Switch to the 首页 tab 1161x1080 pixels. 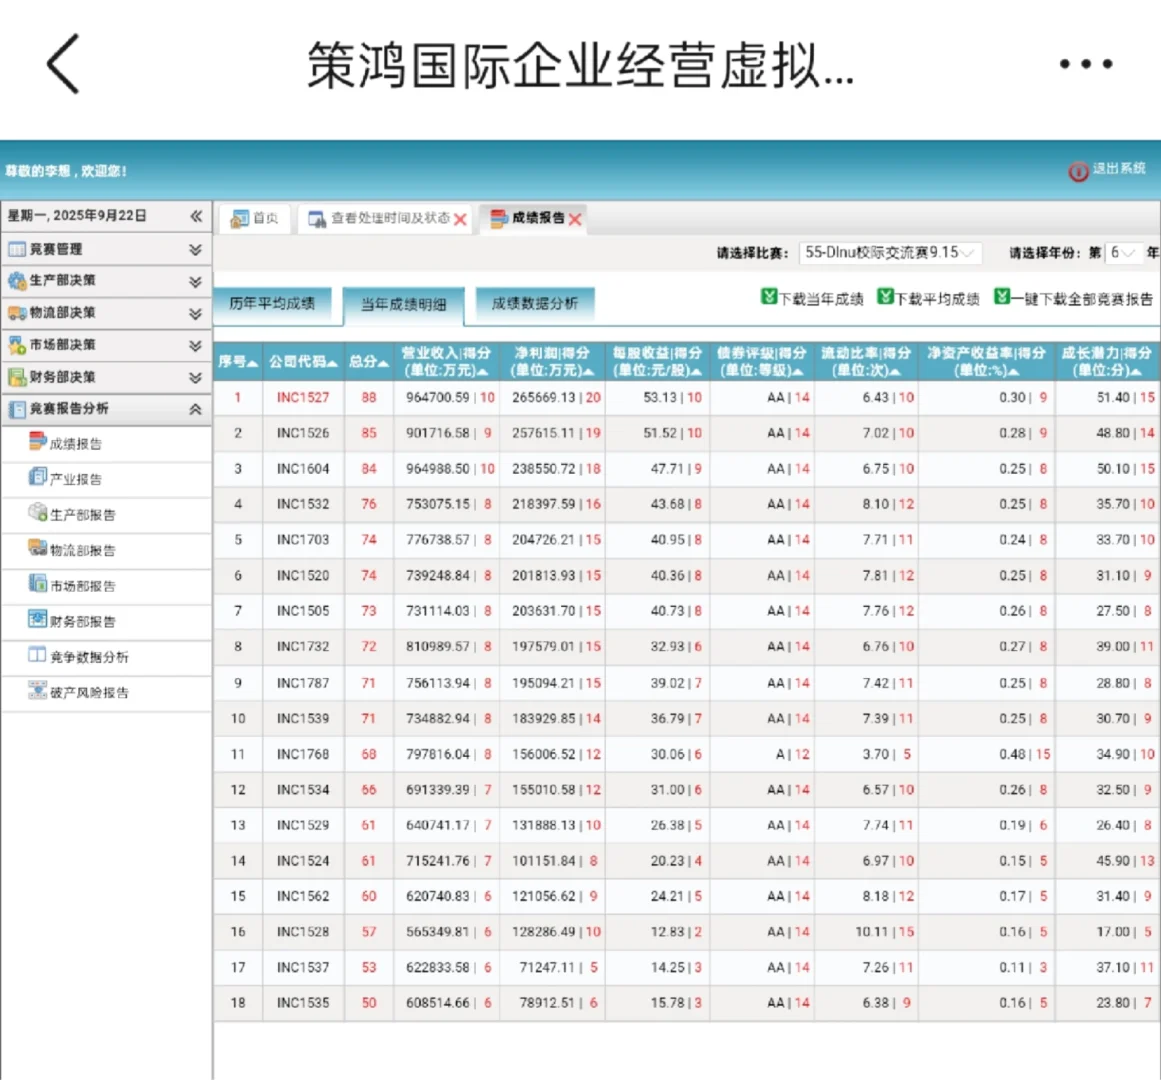point(255,218)
